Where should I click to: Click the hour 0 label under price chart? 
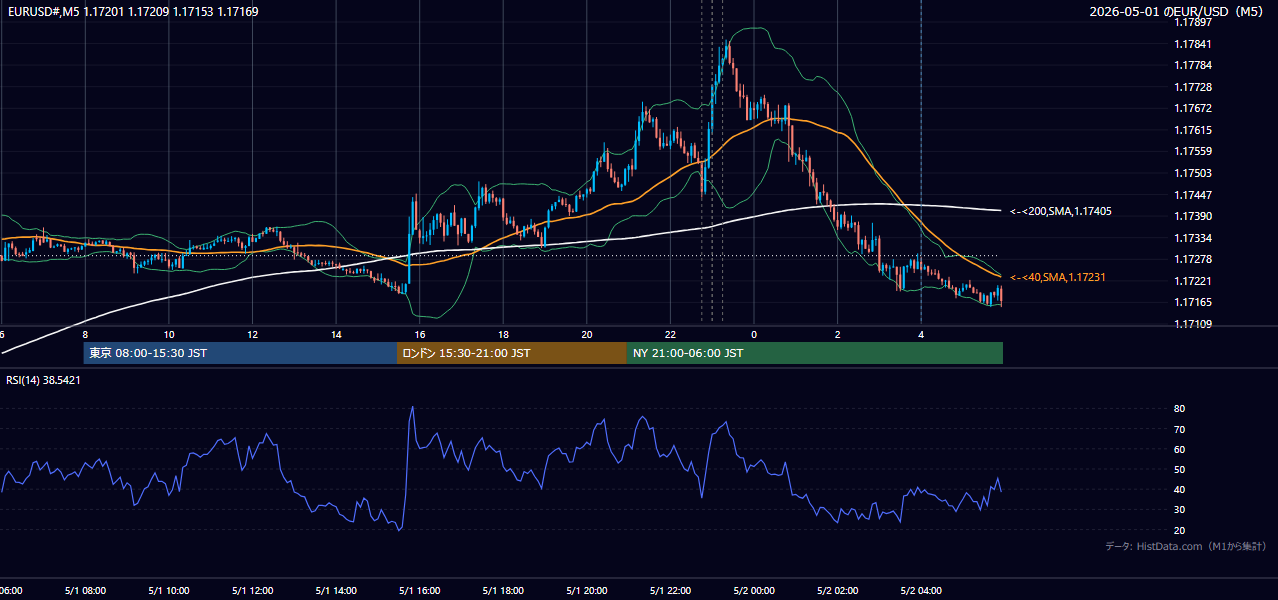coord(754,334)
